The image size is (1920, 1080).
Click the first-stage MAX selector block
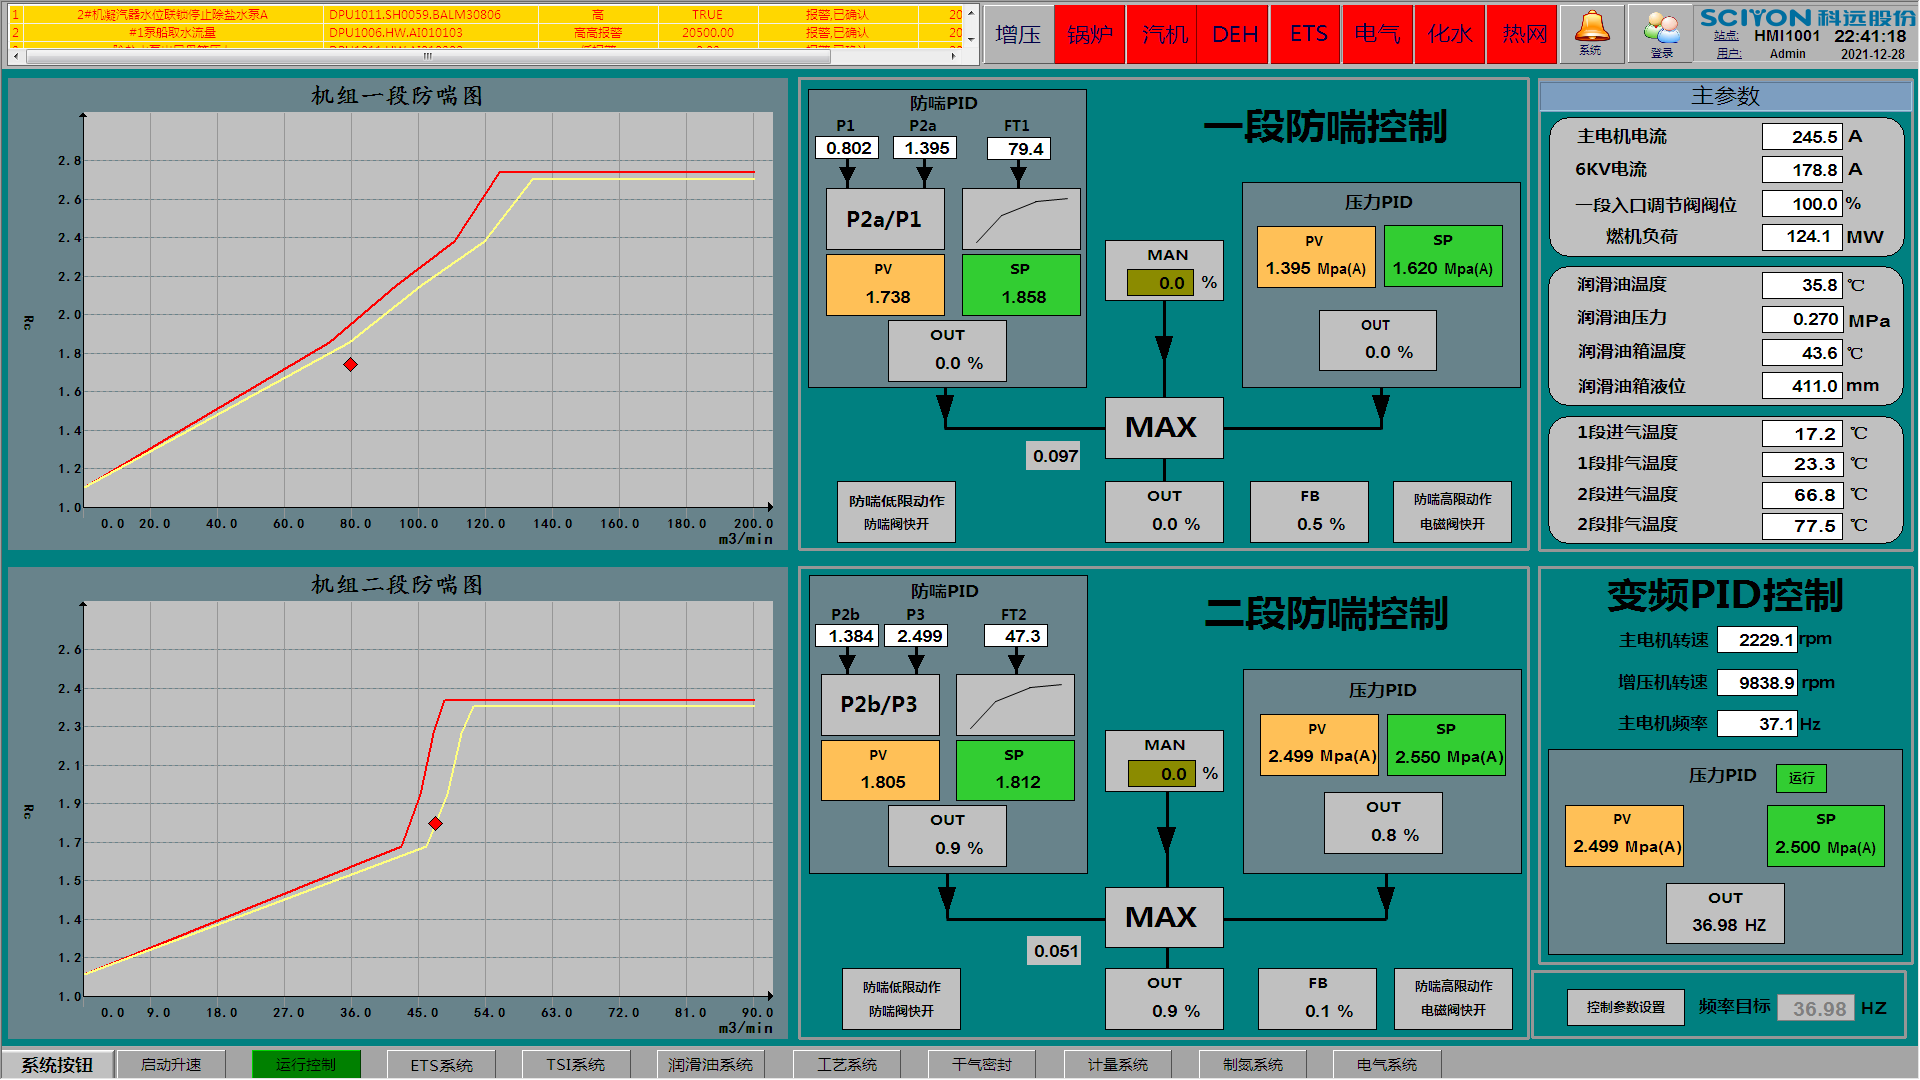point(1163,428)
